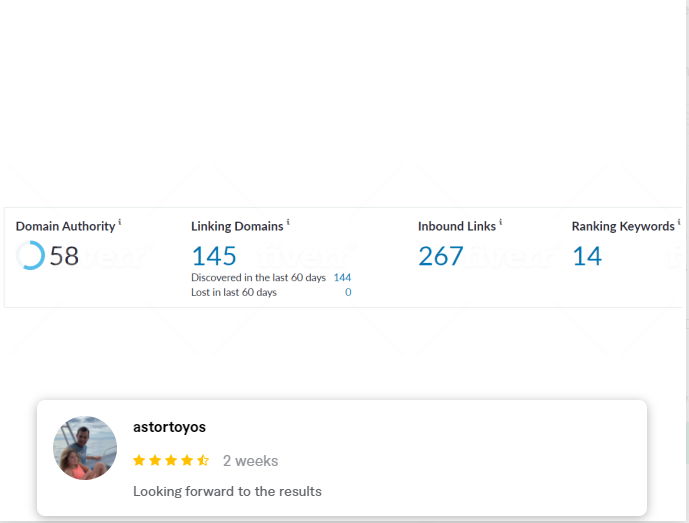Open the 145 linking domains count
The image size is (689, 523).
click(x=214, y=256)
